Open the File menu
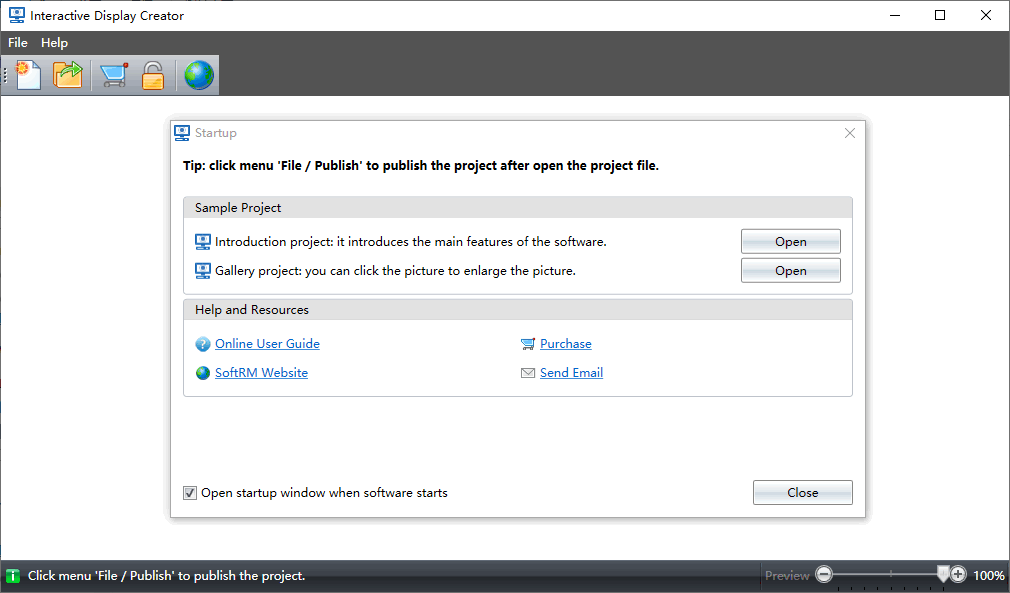The image size is (1010, 593). tap(18, 43)
